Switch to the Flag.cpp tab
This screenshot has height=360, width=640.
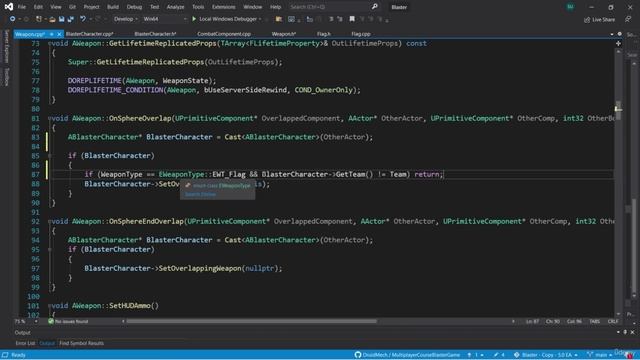point(361,34)
